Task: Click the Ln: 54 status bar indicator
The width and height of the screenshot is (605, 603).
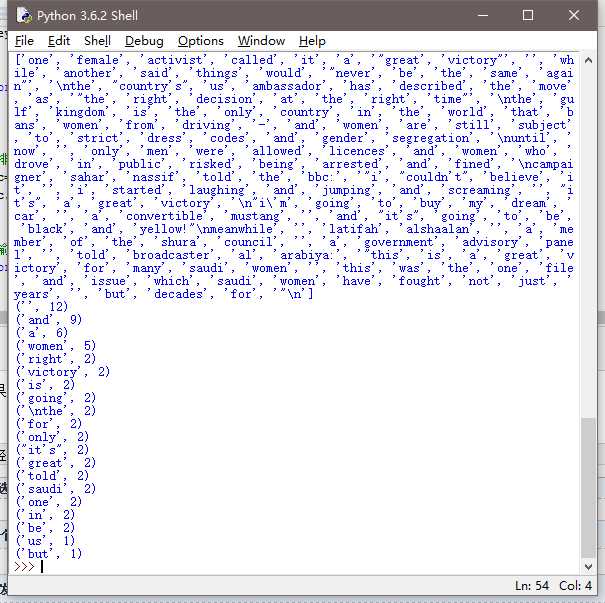Action: pyautogui.click(x=532, y=586)
